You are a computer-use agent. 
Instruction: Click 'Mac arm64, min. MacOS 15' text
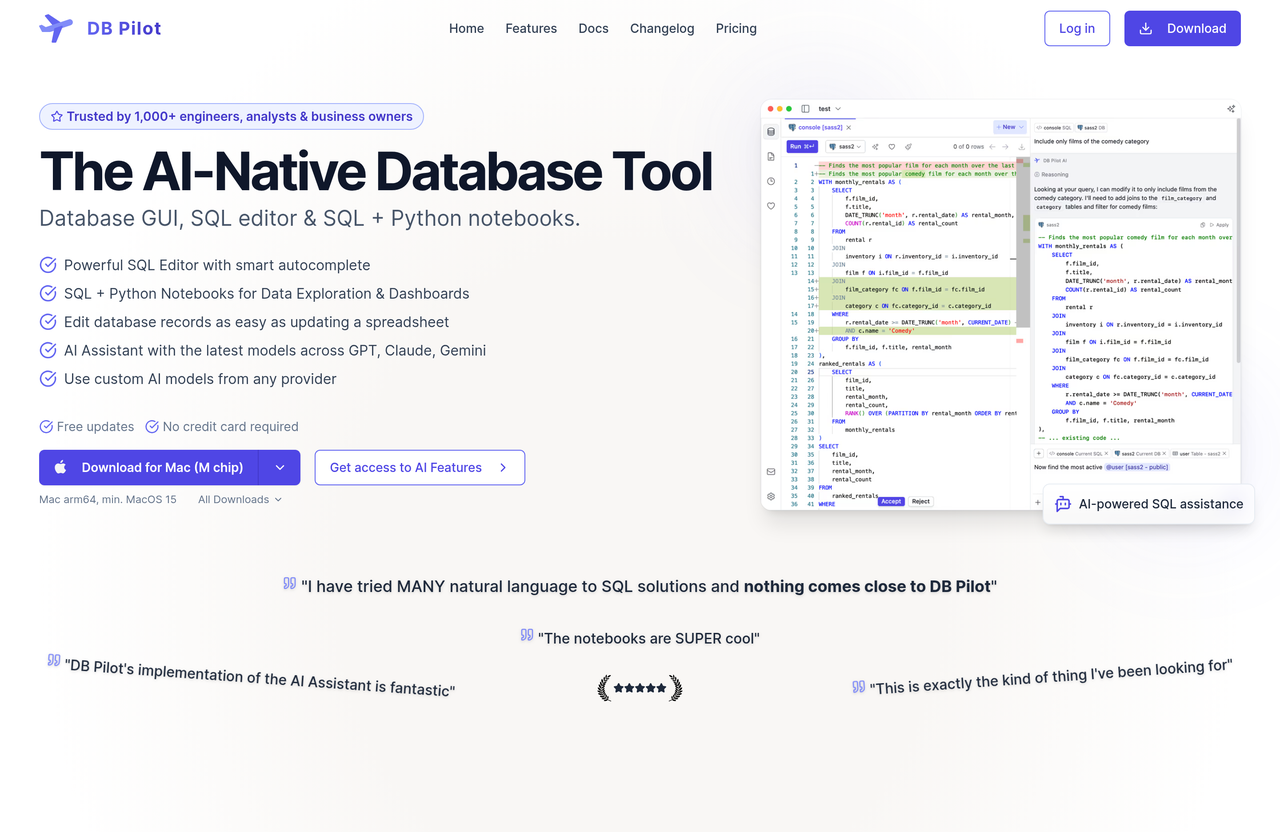coord(108,499)
